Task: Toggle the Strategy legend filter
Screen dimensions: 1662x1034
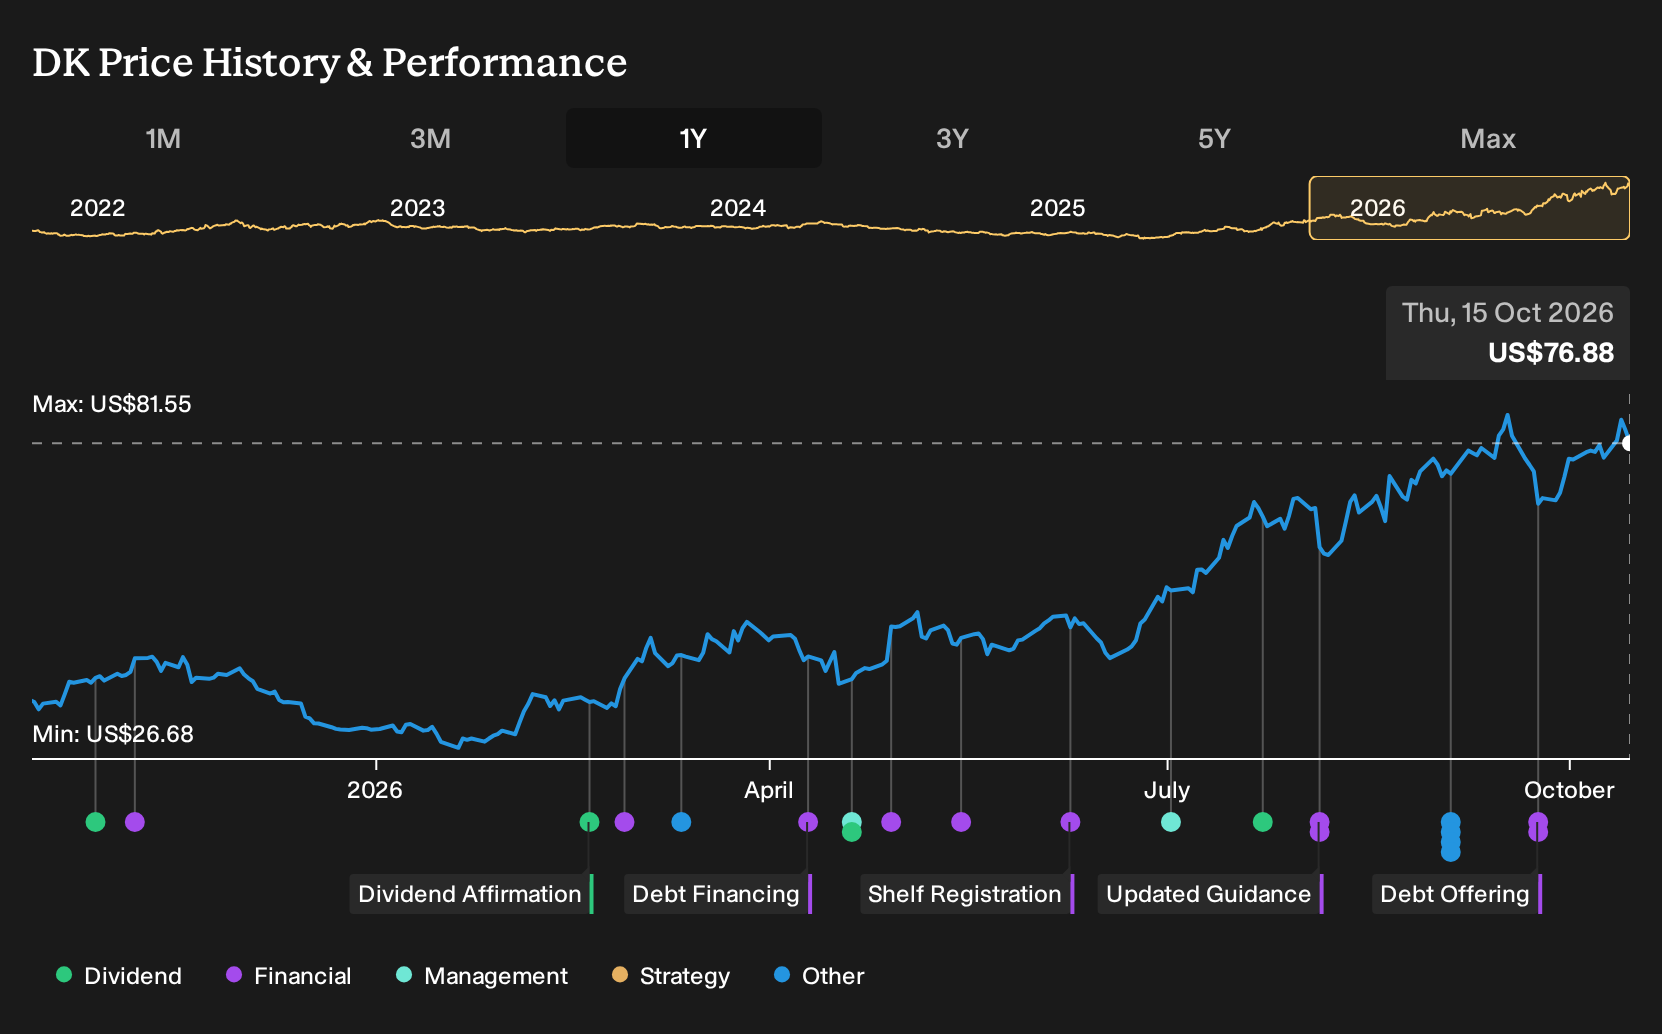Action: (x=671, y=976)
